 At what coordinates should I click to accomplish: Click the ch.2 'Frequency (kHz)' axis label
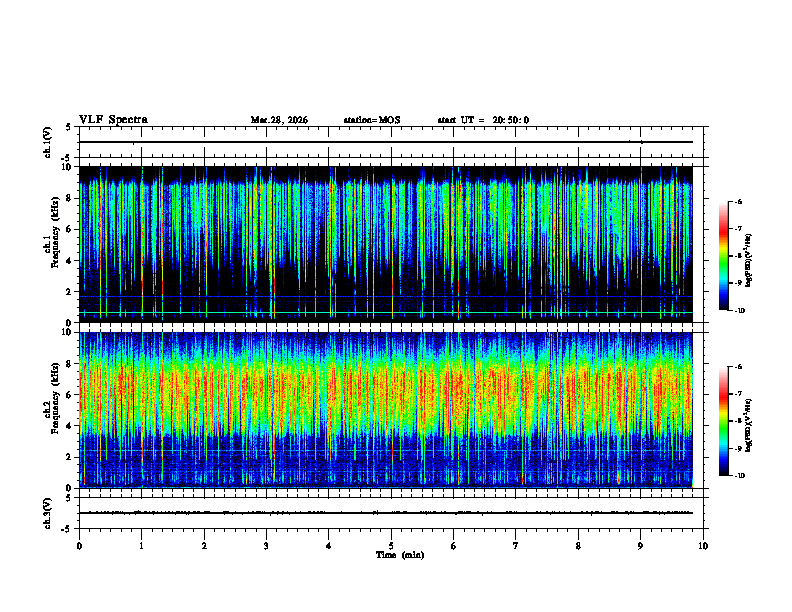[x=55, y=398]
